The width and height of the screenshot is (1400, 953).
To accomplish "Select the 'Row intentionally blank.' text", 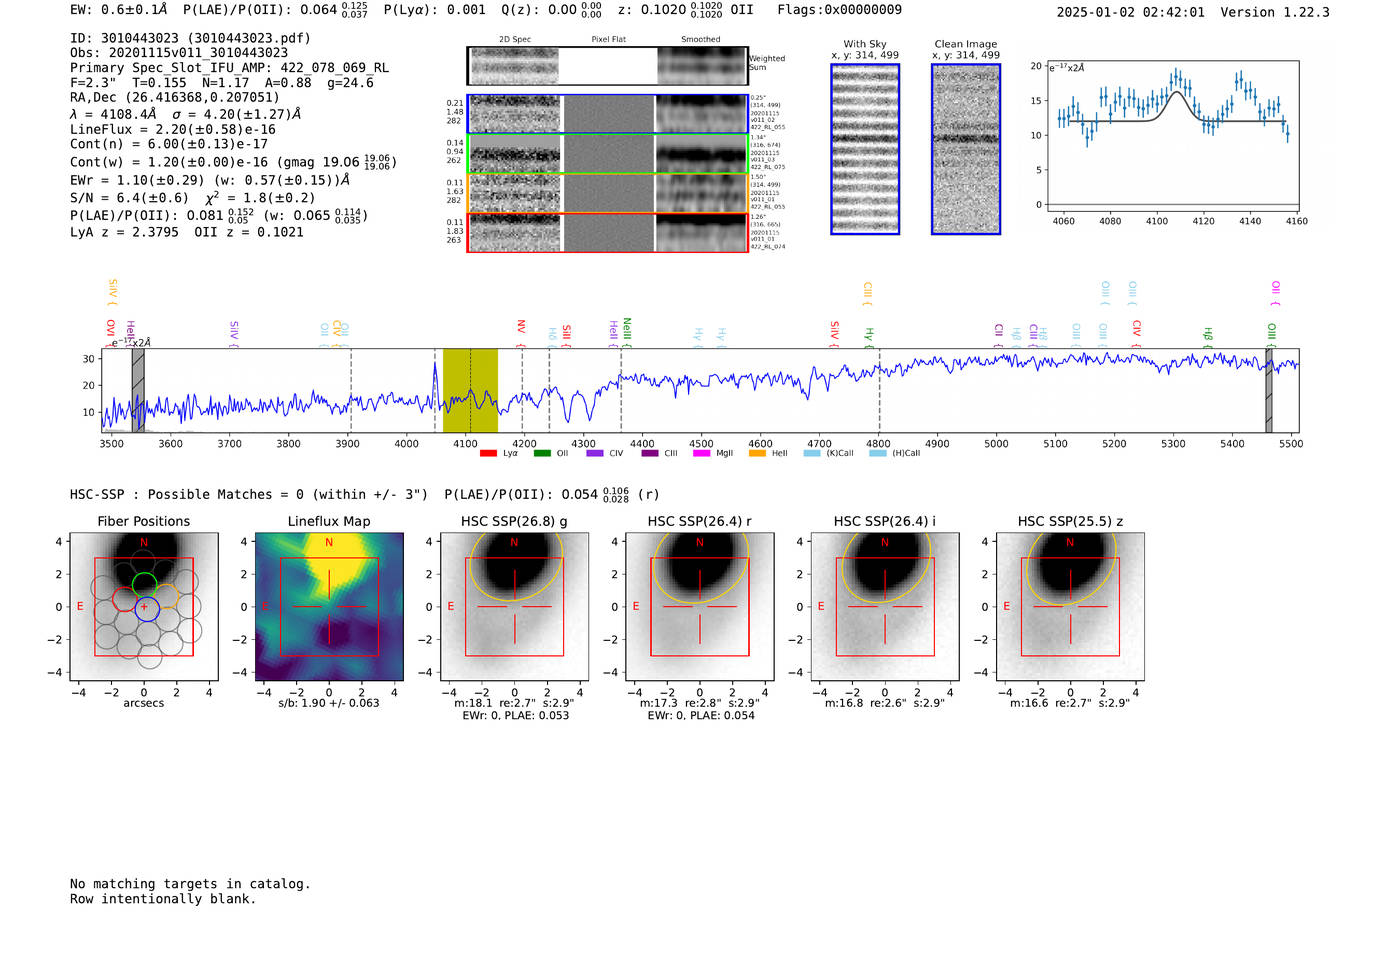I will 163,899.
